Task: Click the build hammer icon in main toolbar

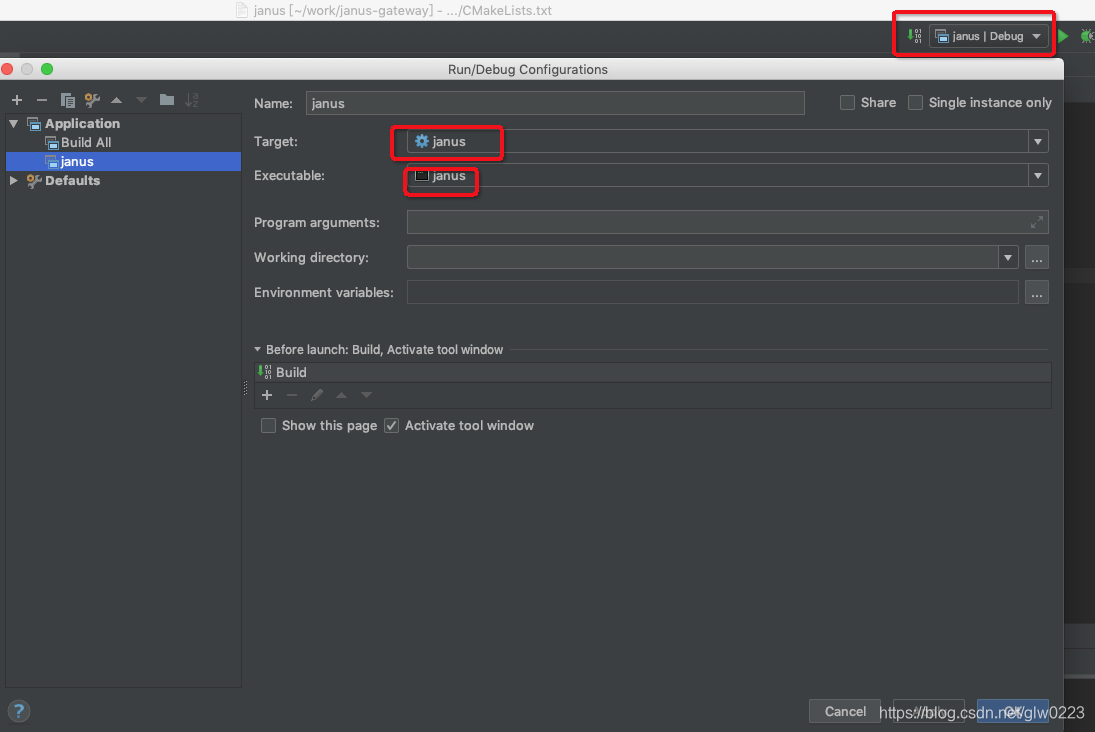Action: (914, 36)
